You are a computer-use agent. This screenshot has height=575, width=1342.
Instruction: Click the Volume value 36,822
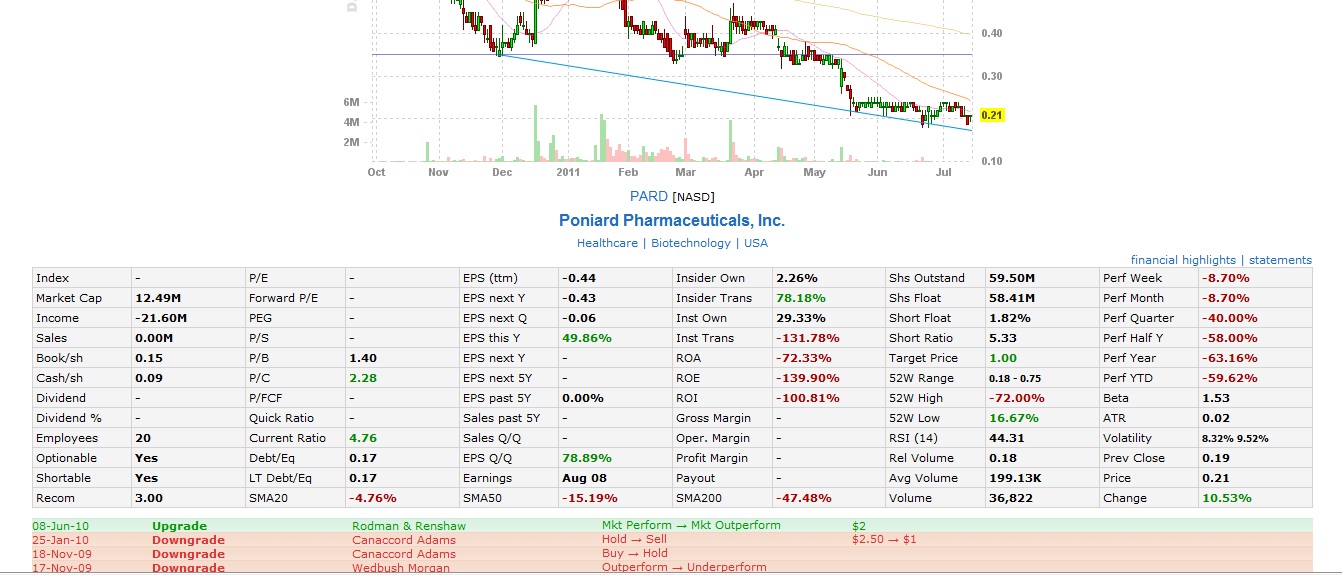(1010, 498)
